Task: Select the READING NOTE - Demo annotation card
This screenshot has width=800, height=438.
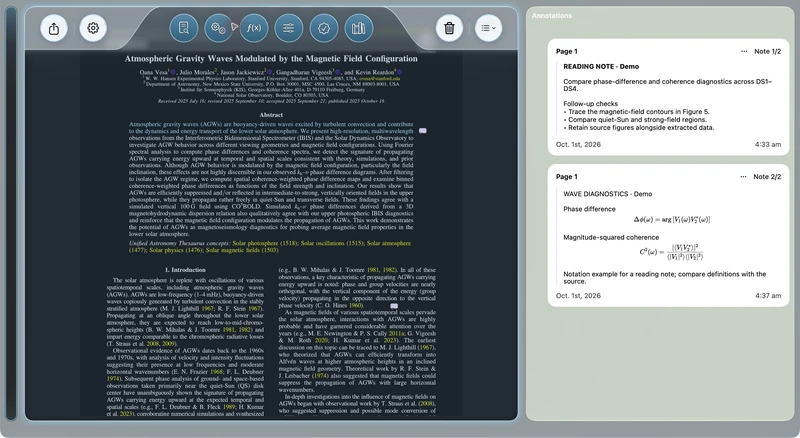Action: (668, 97)
